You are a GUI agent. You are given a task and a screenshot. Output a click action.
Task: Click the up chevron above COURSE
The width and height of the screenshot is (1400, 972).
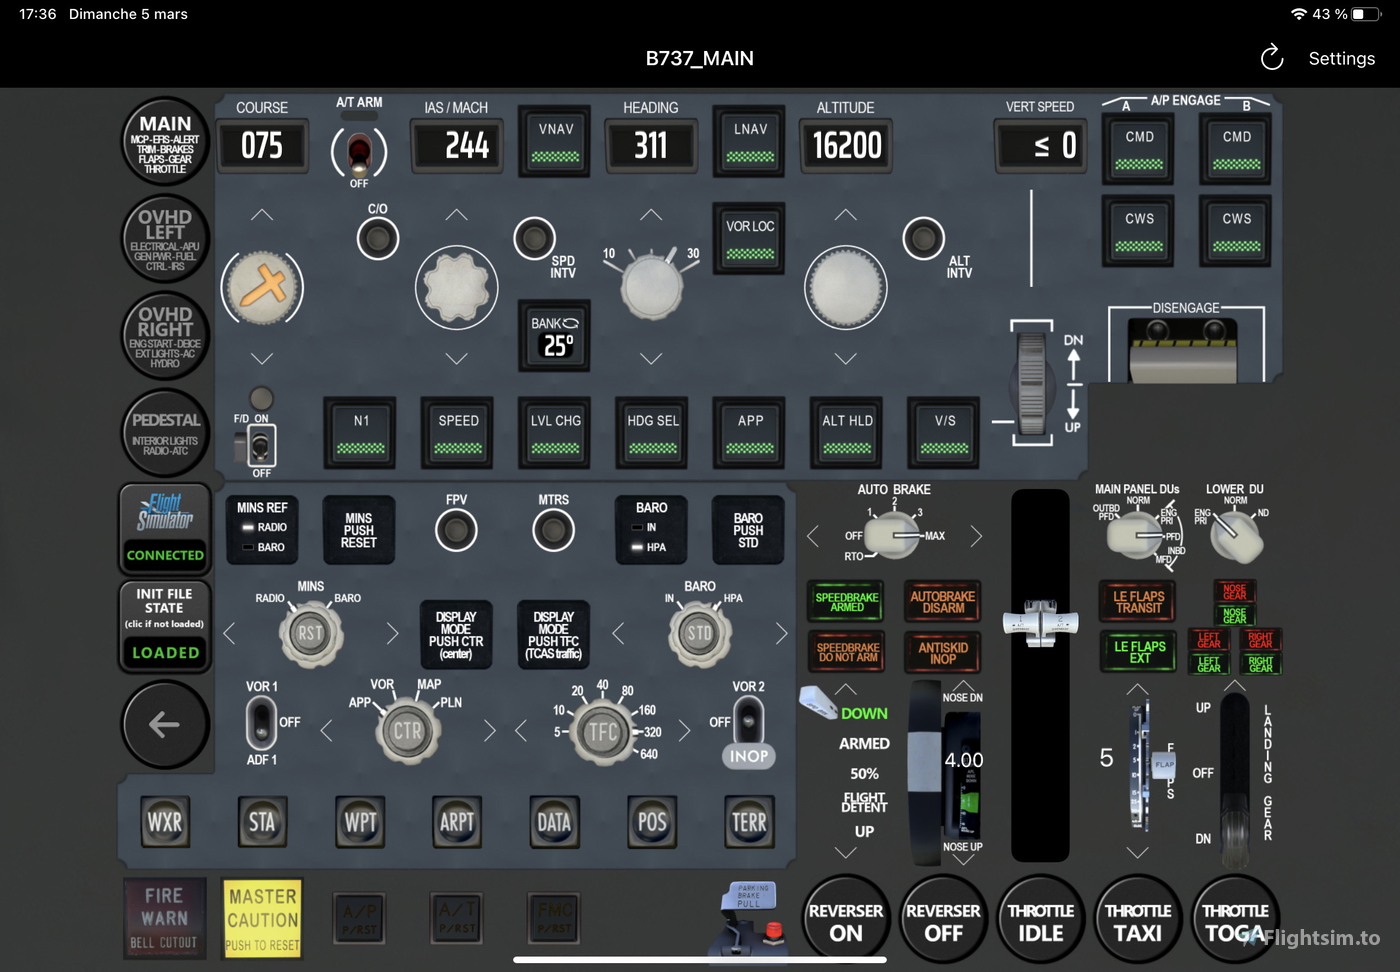pos(262,213)
